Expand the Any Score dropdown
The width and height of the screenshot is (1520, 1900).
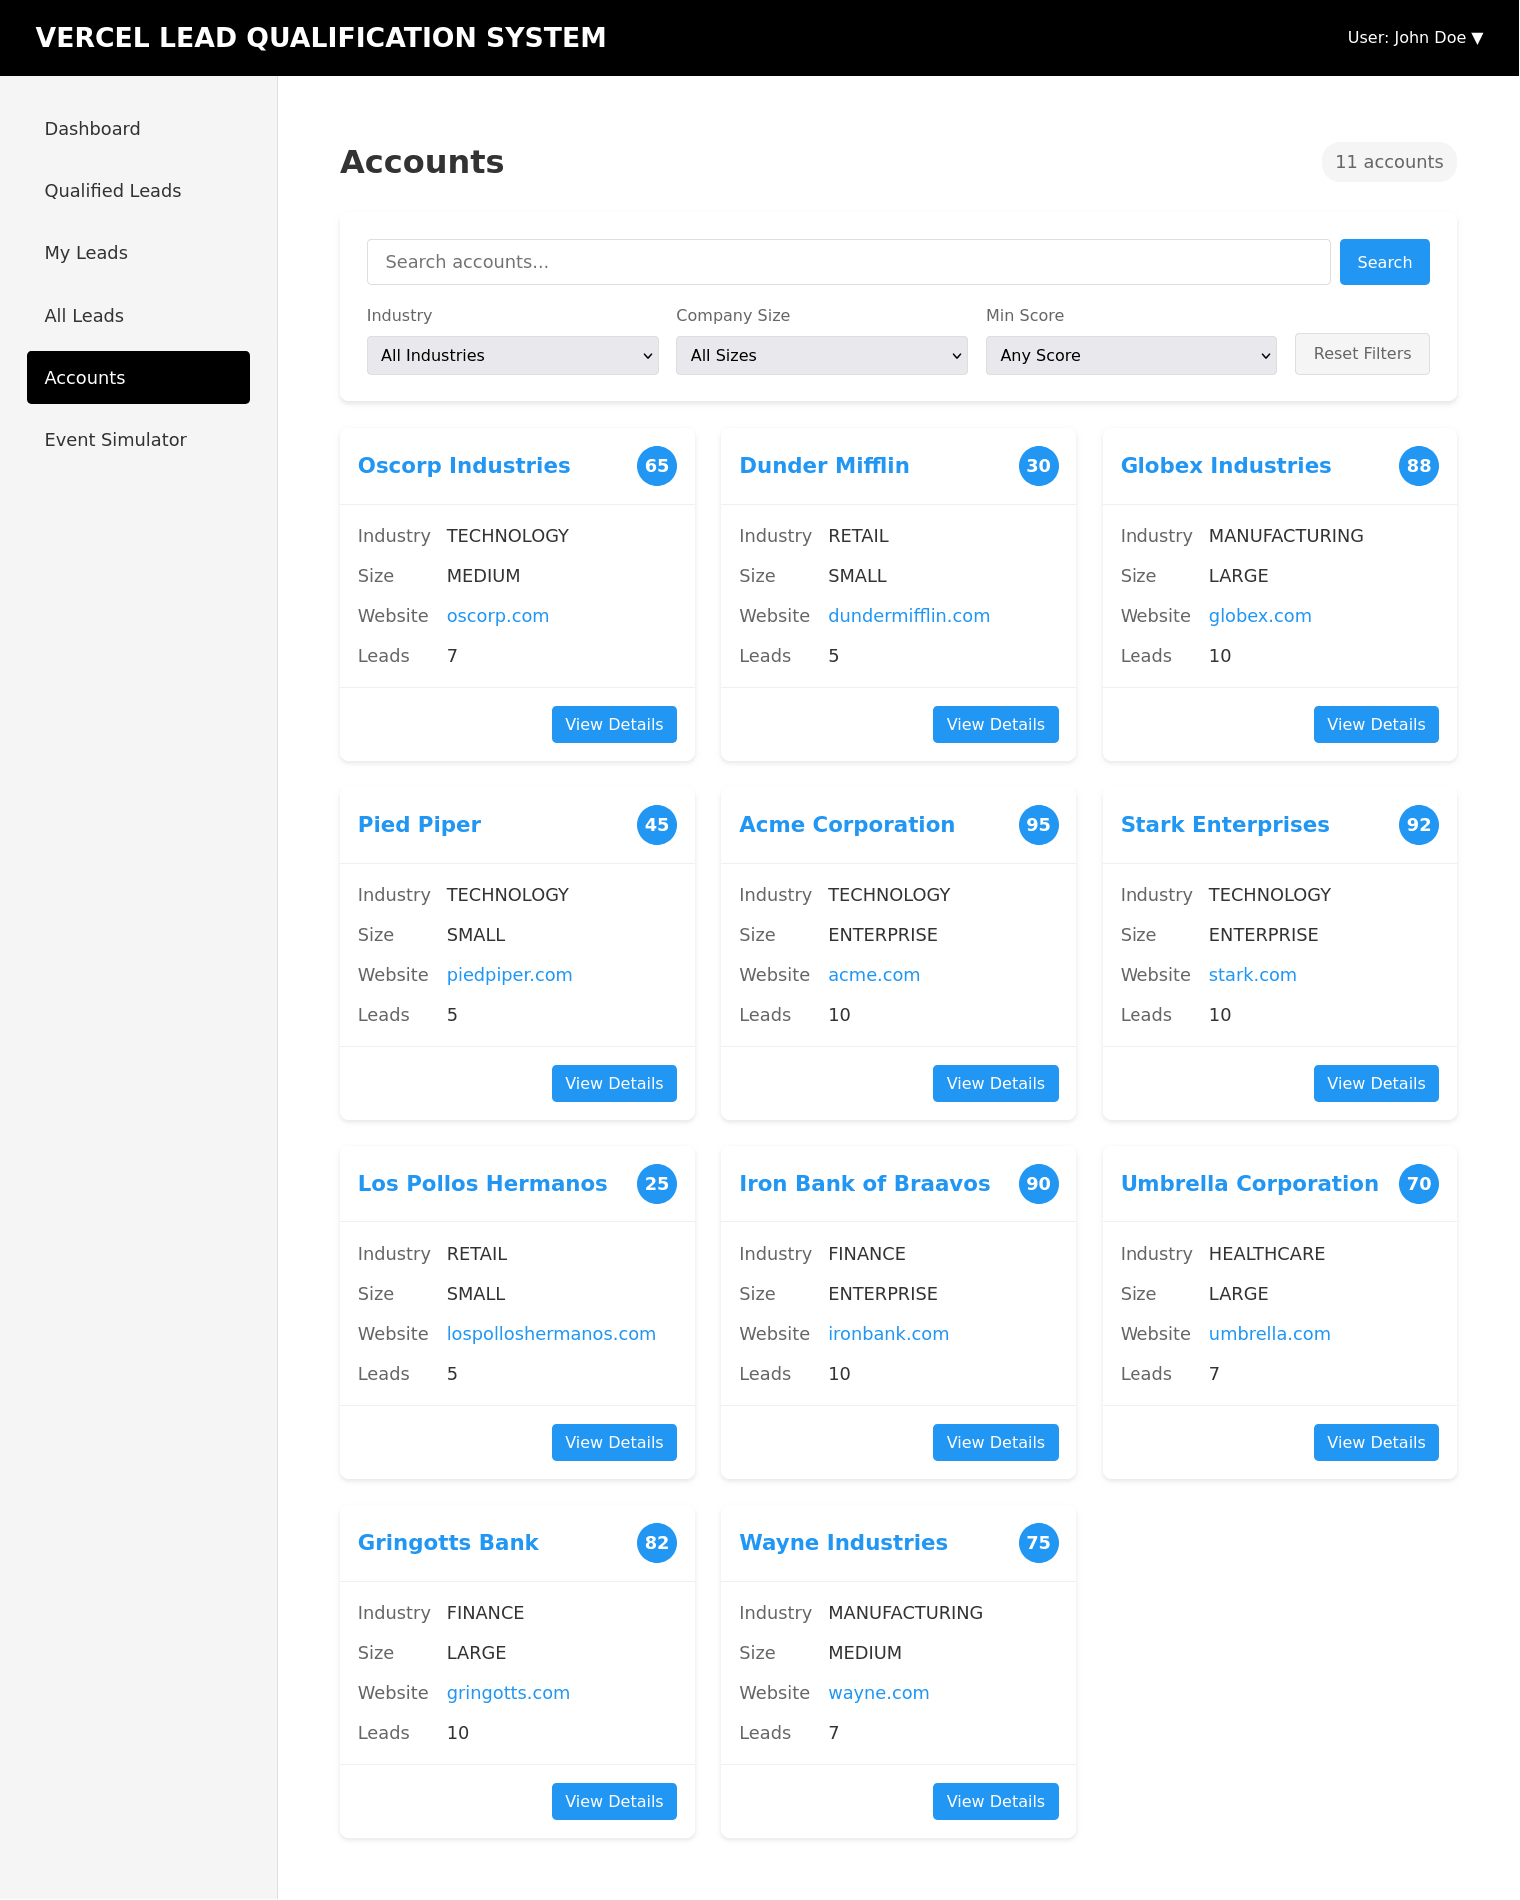click(x=1131, y=356)
